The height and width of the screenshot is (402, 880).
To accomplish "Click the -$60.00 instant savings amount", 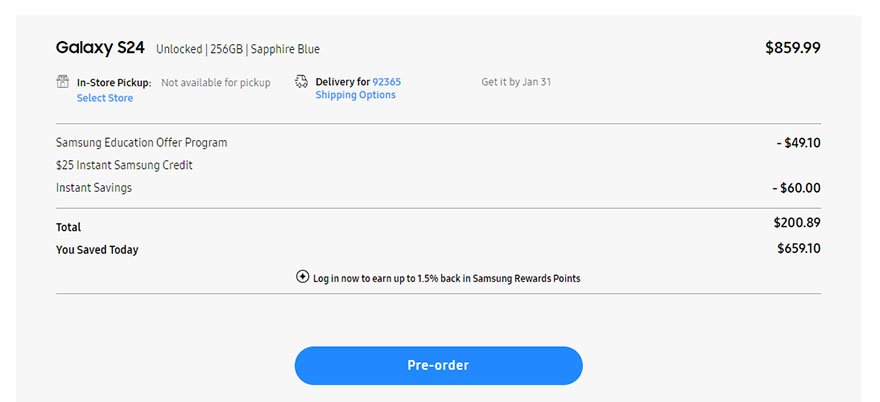I will coord(796,187).
